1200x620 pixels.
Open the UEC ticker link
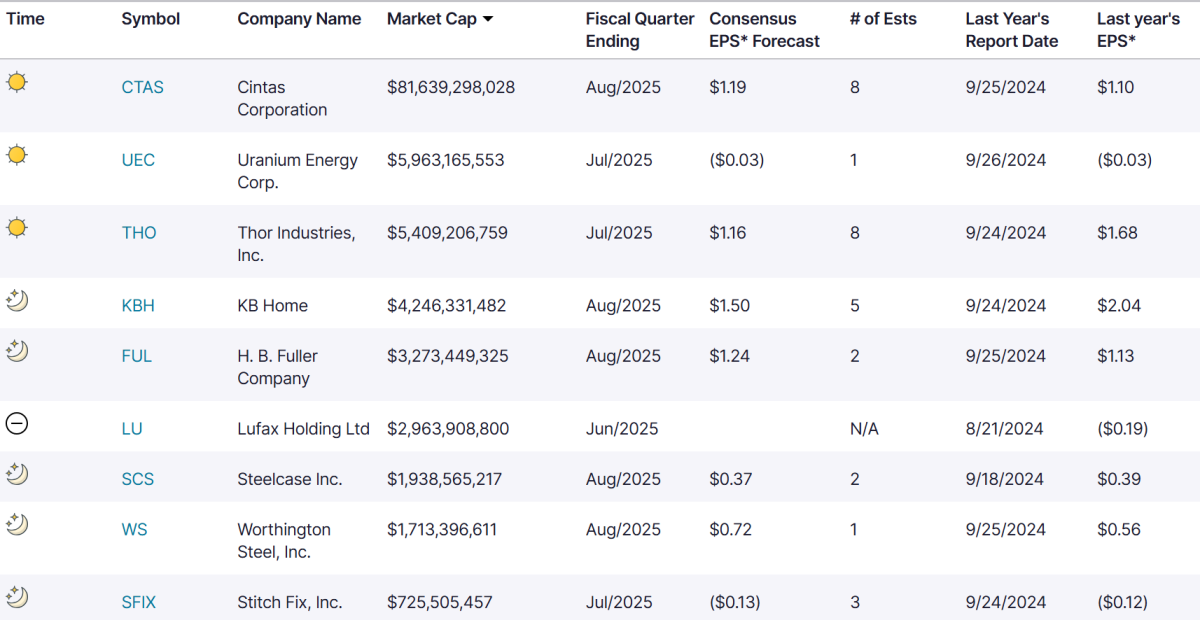(138, 160)
